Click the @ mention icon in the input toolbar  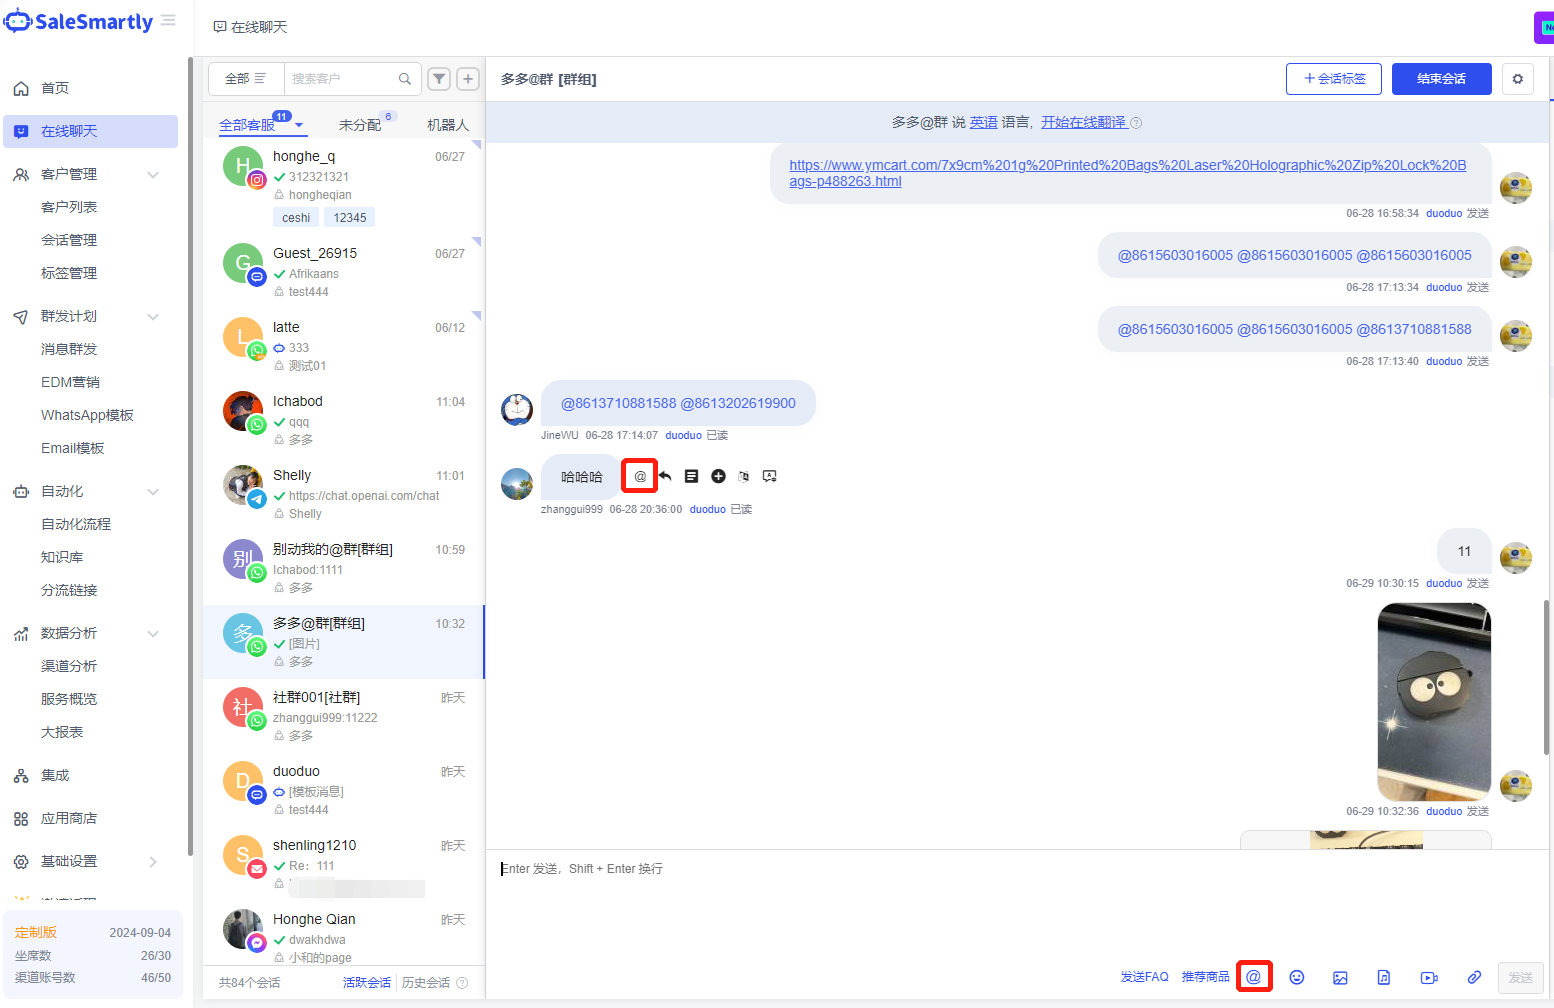(x=1253, y=977)
